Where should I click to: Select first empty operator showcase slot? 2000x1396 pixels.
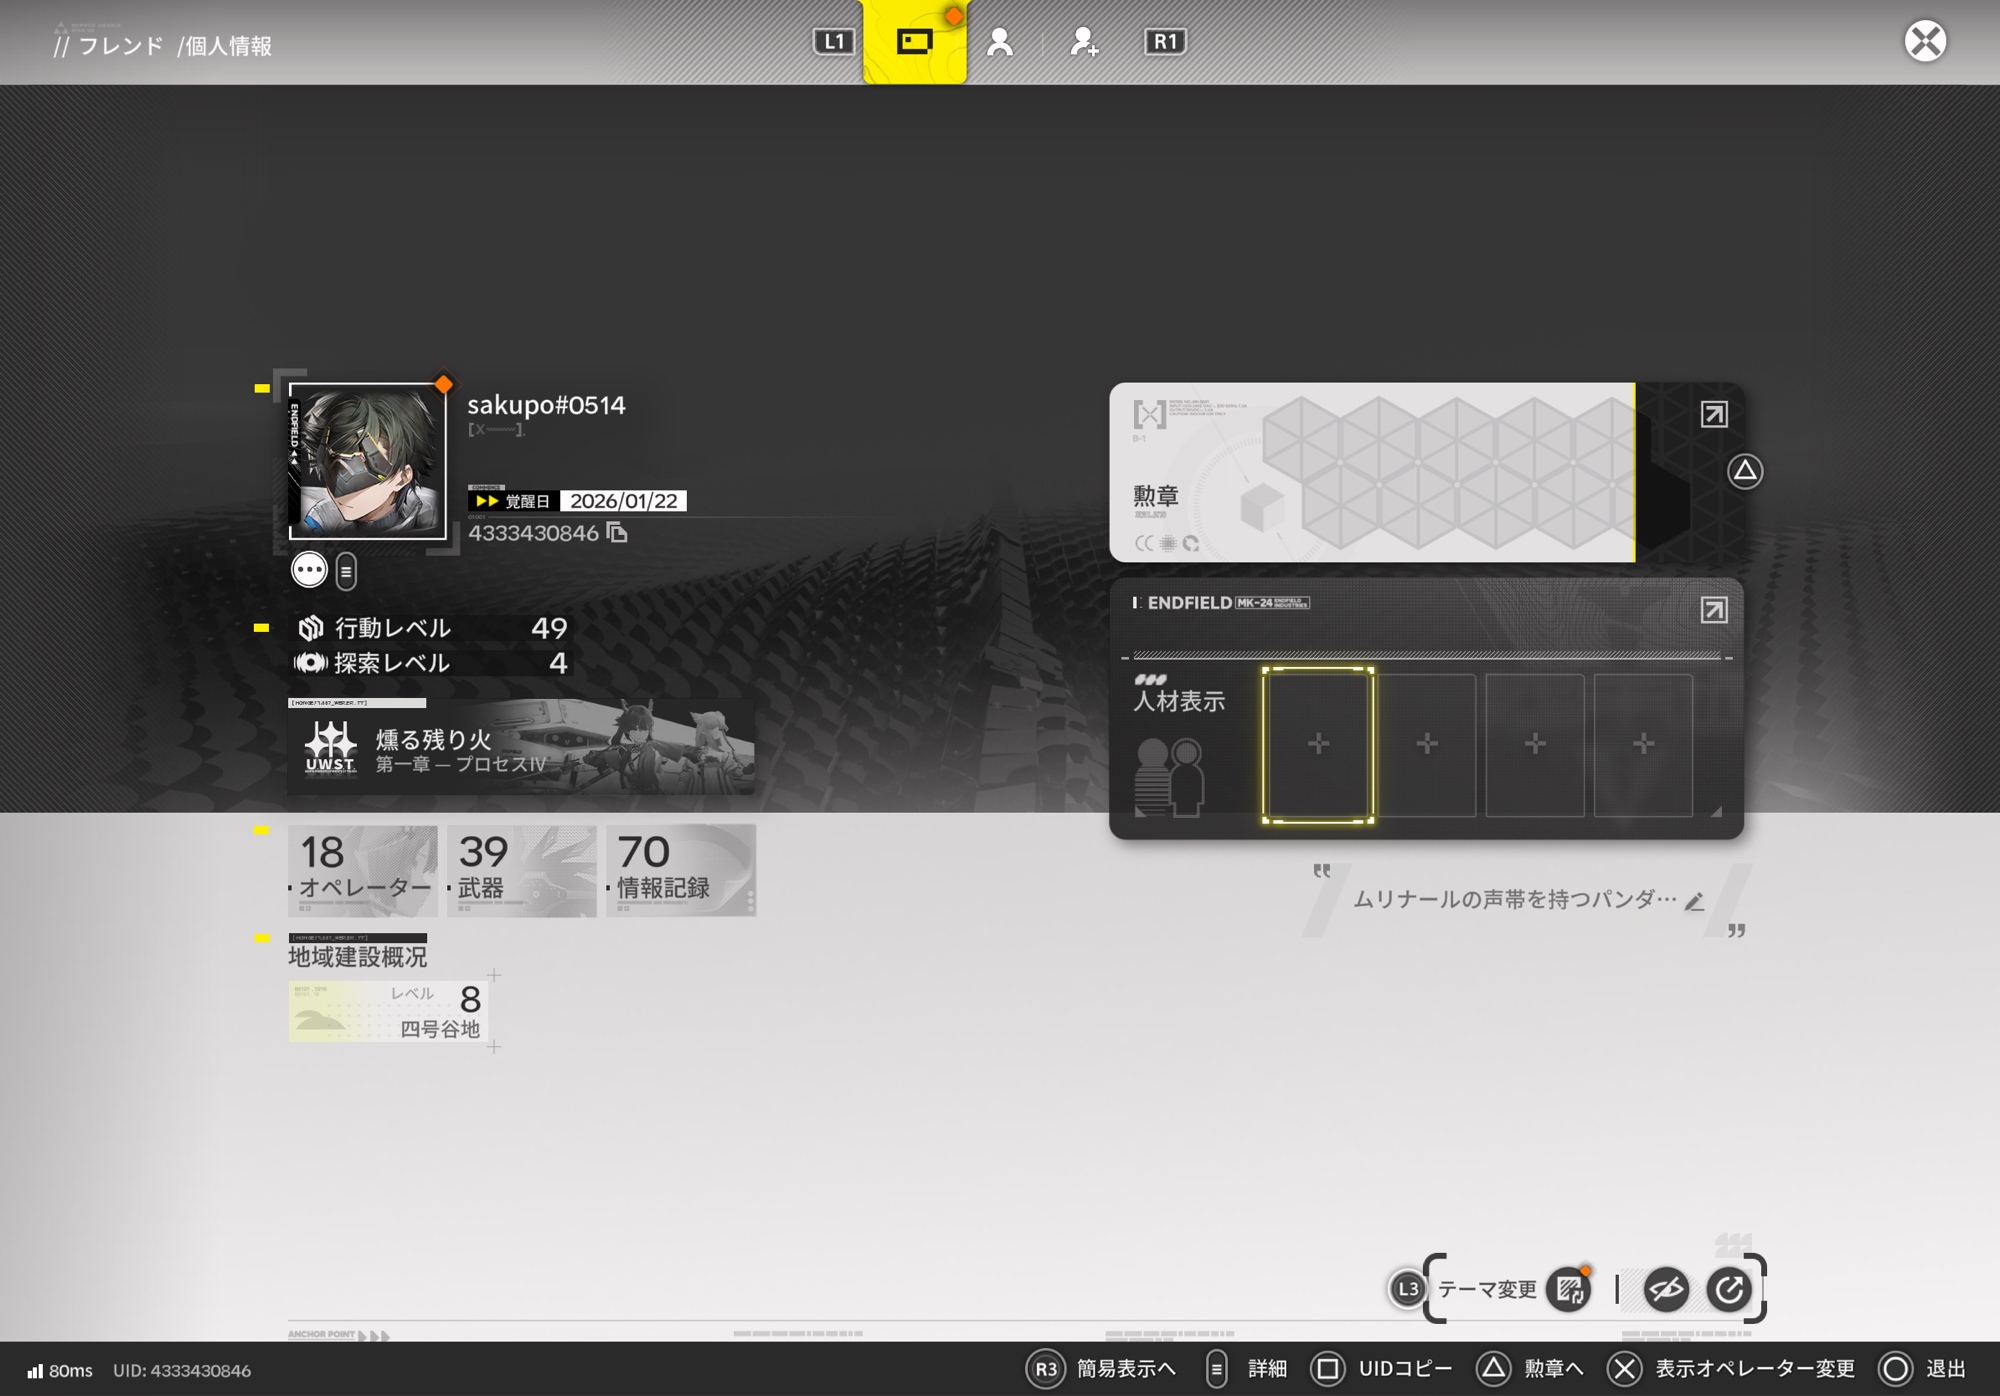pyautogui.click(x=1318, y=745)
